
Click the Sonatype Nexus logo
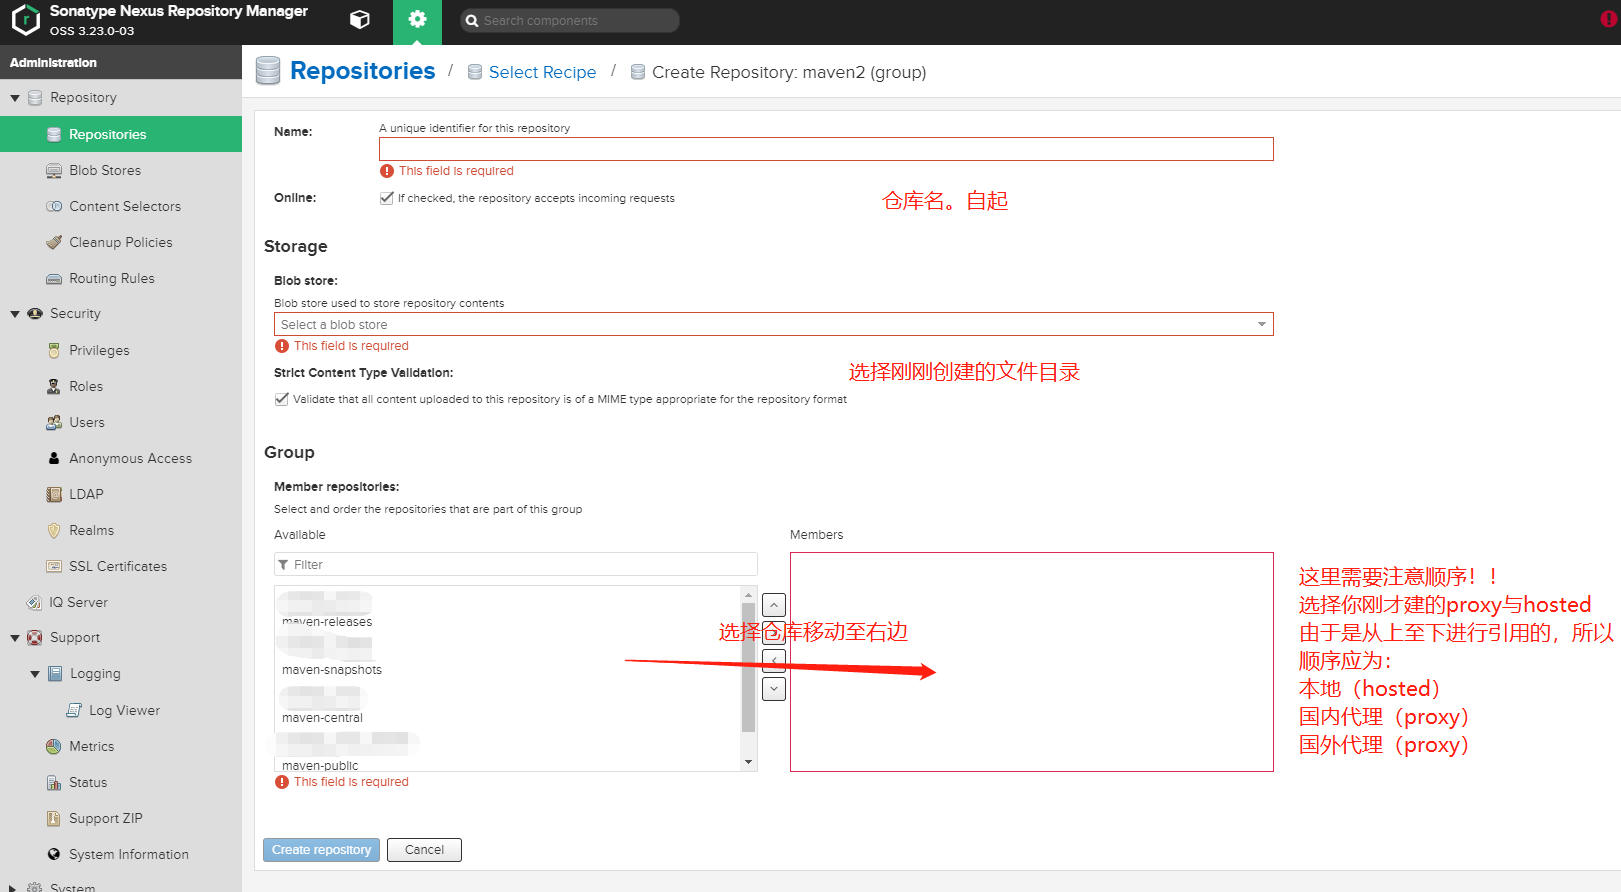click(25, 20)
